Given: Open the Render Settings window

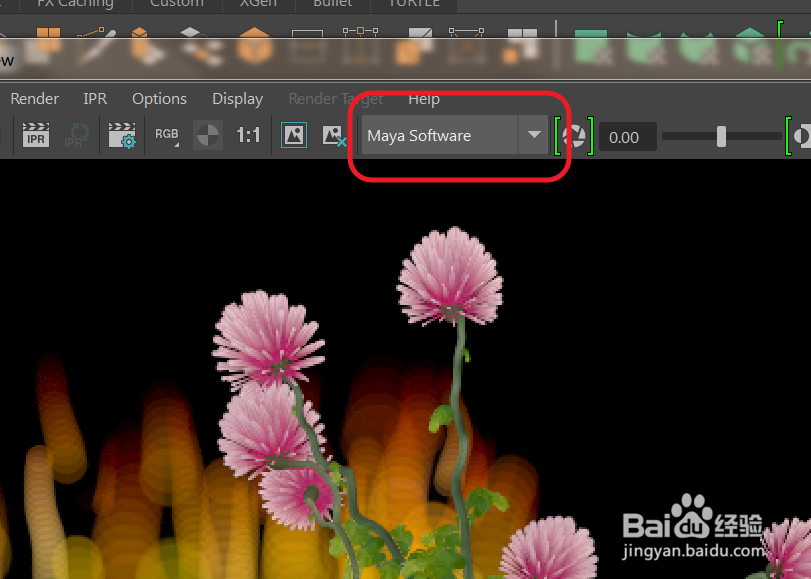Looking at the screenshot, I should pos(122,136).
